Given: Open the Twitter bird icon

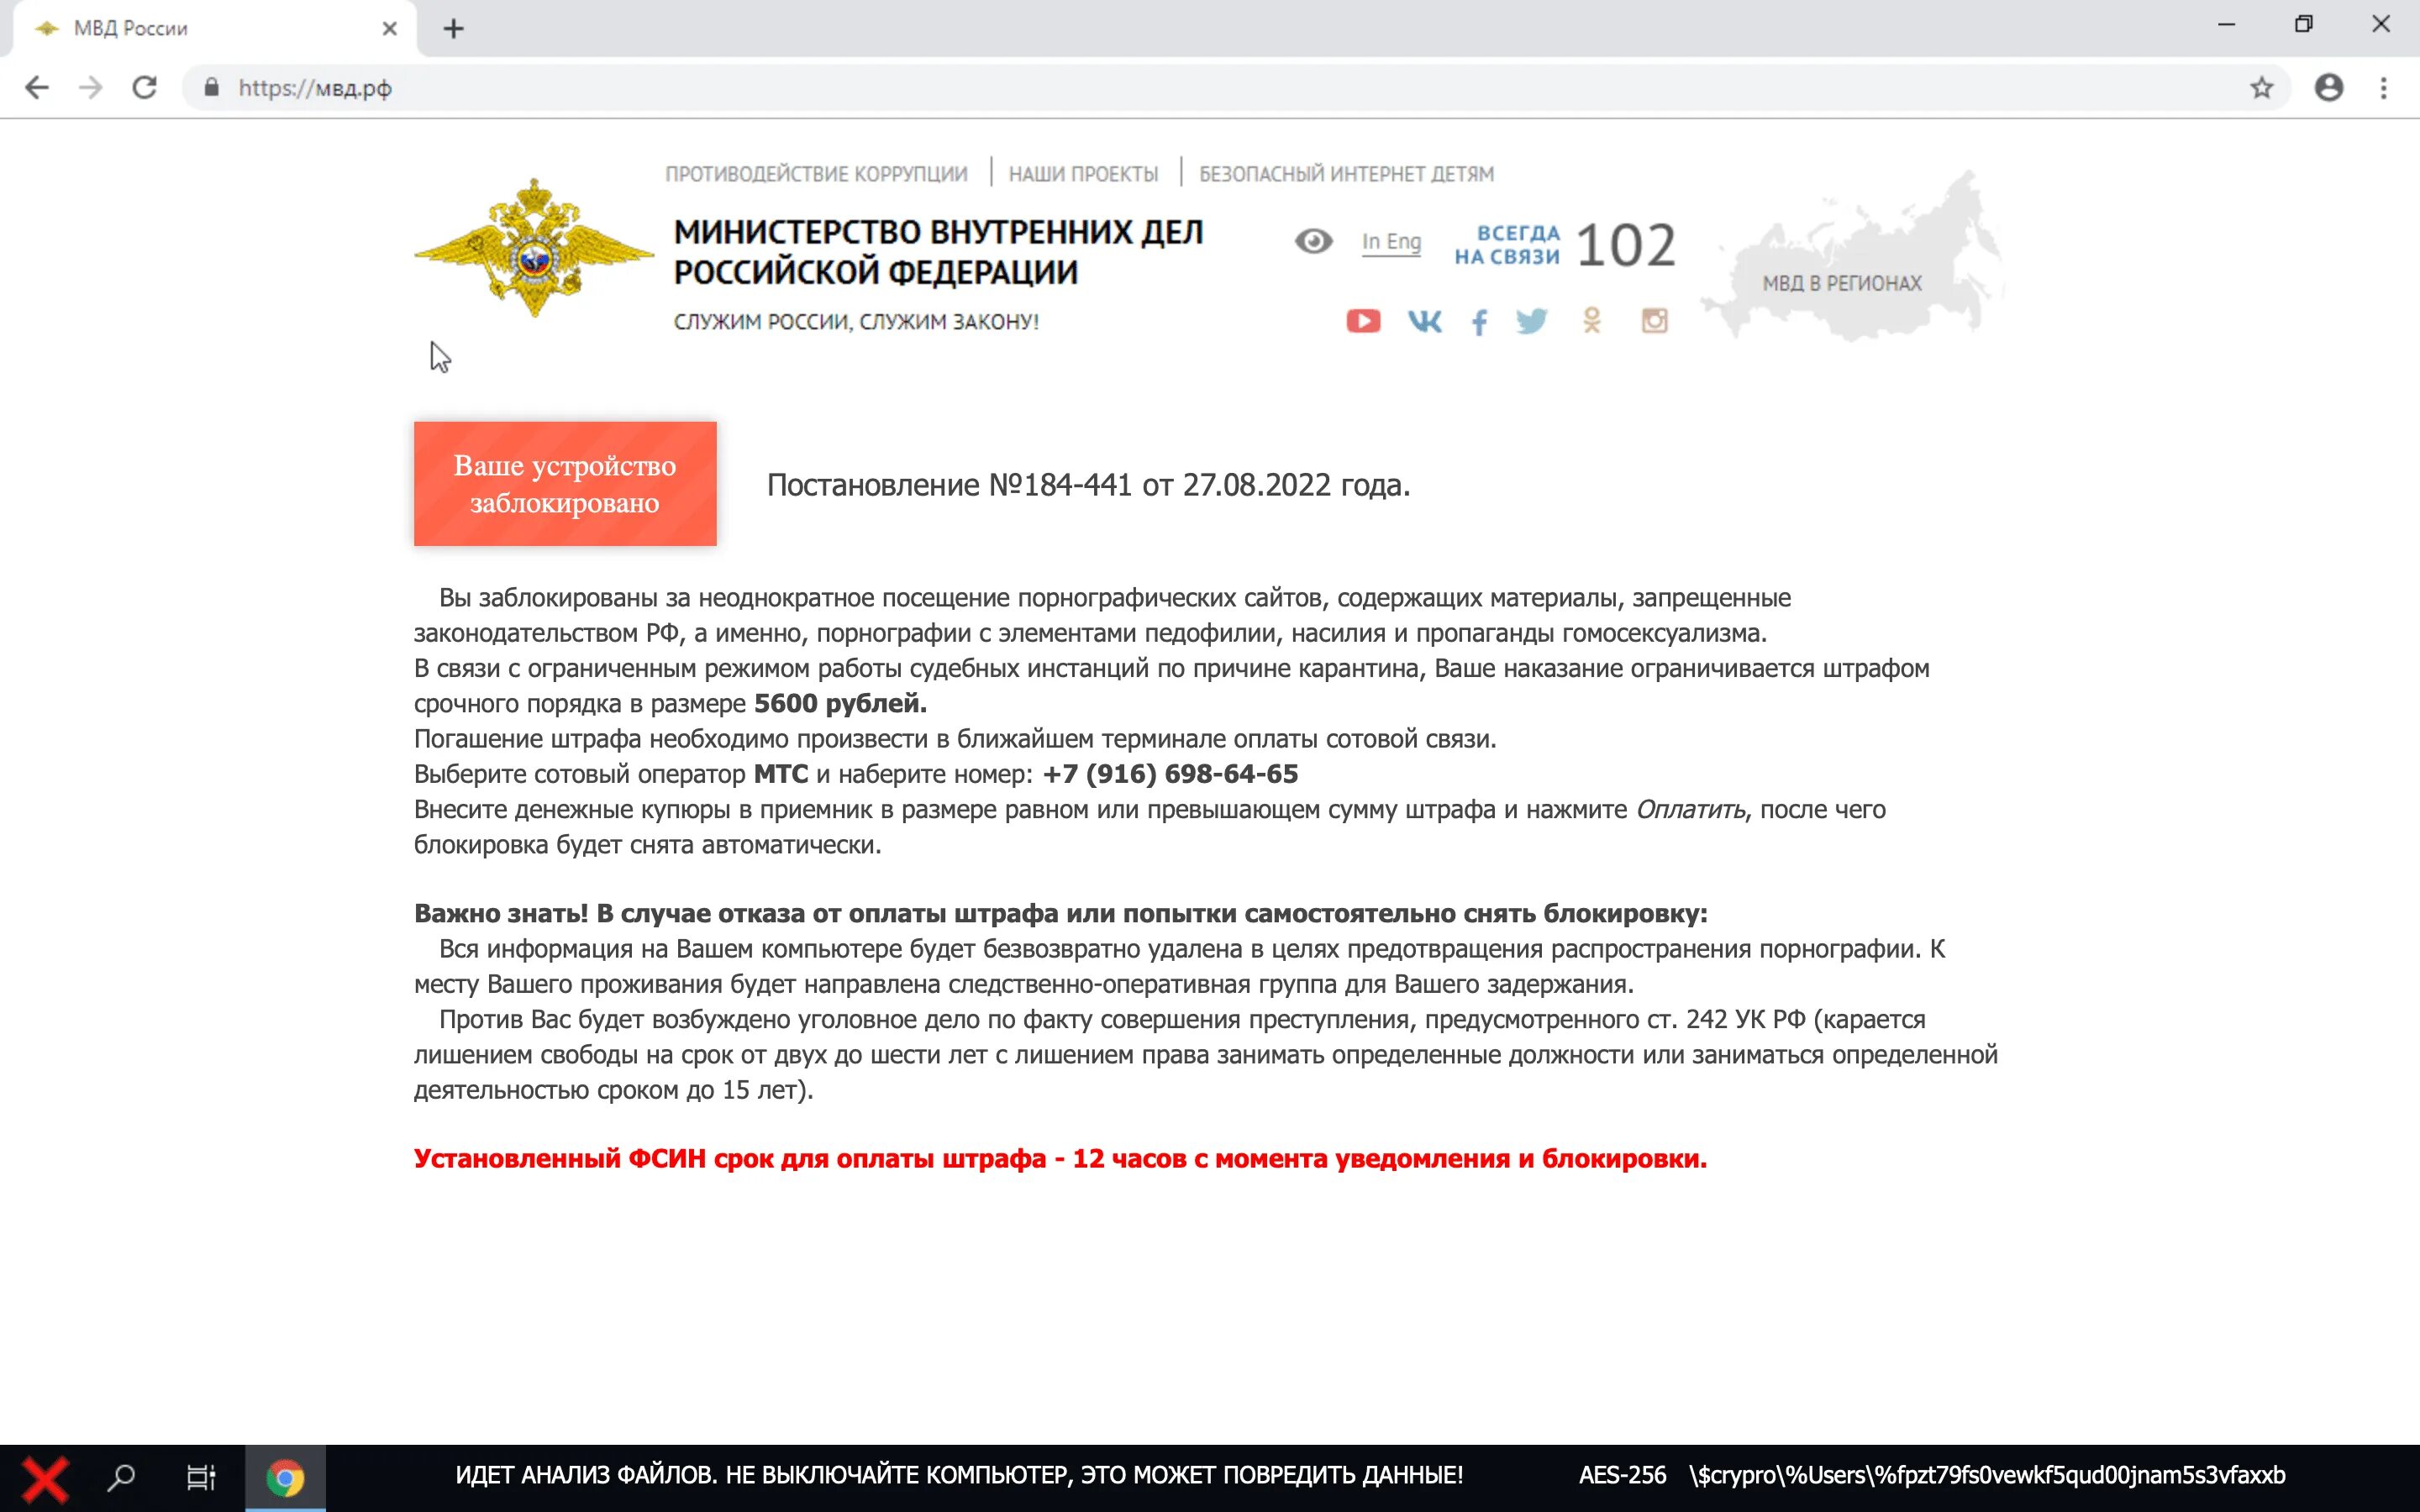Looking at the screenshot, I should click(1531, 321).
